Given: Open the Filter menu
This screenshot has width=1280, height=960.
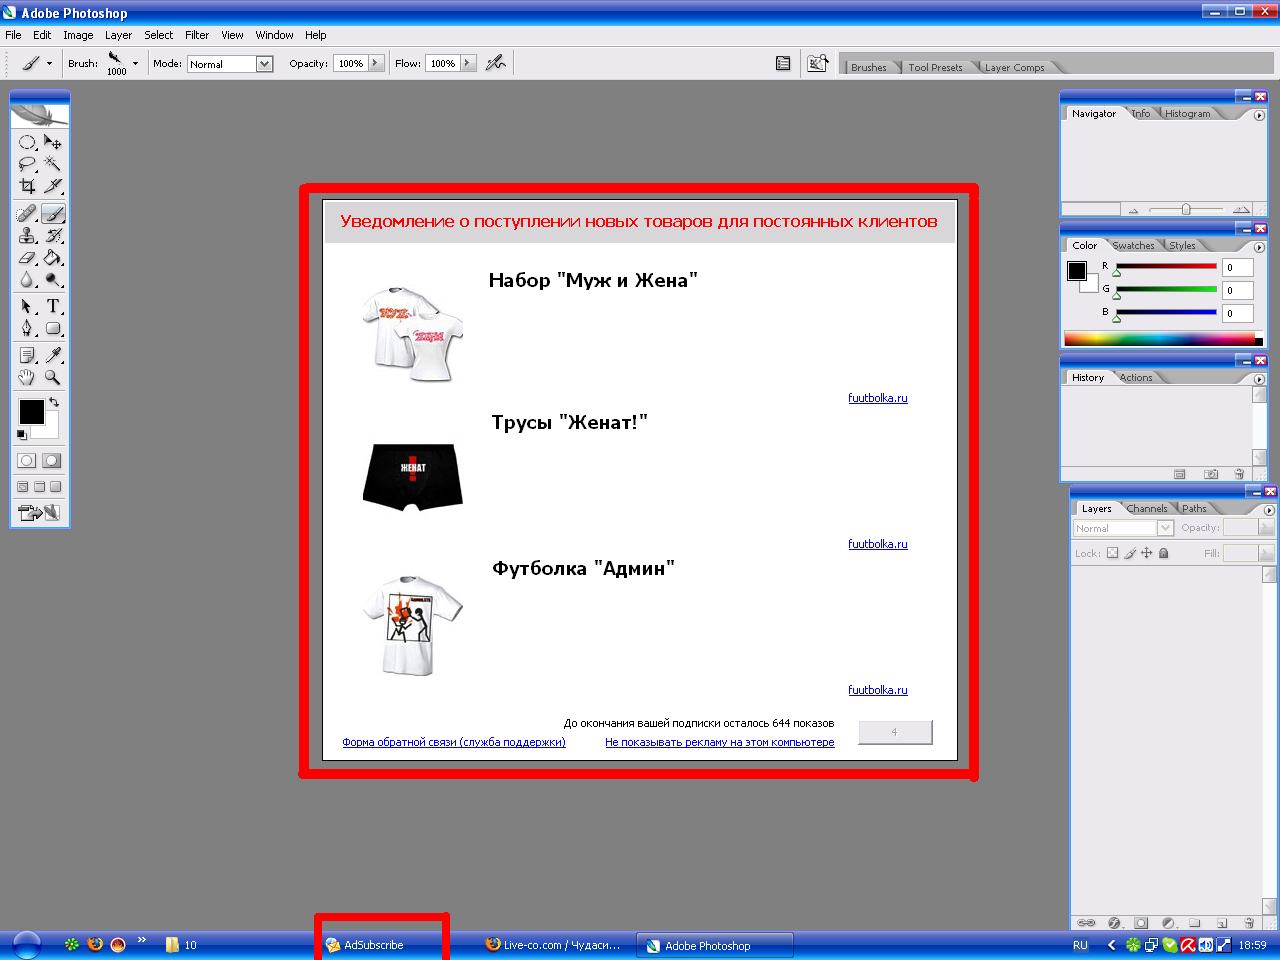Looking at the screenshot, I should 197,35.
